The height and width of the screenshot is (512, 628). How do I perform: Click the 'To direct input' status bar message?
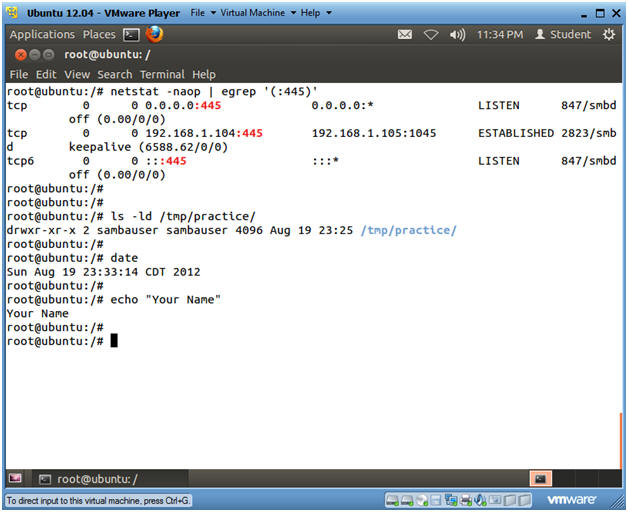tap(98, 500)
